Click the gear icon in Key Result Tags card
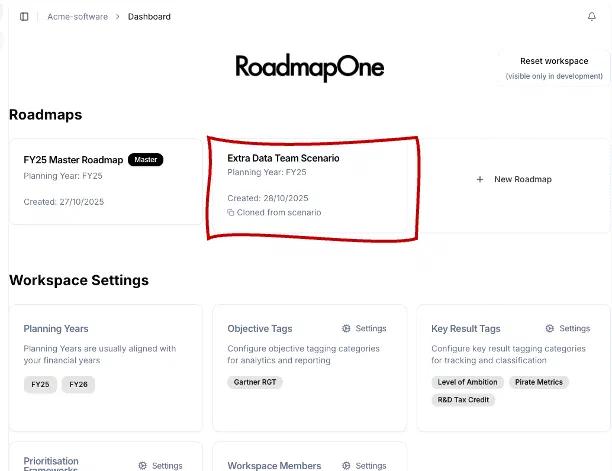 (x=550, y=329)
